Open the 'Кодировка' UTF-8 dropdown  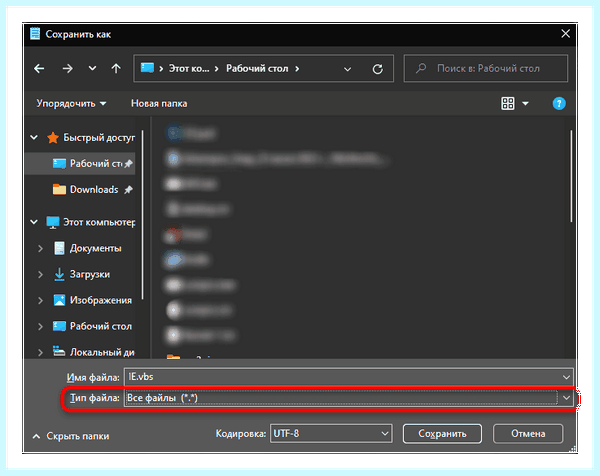pyautogui.click(x=331, y=434)
